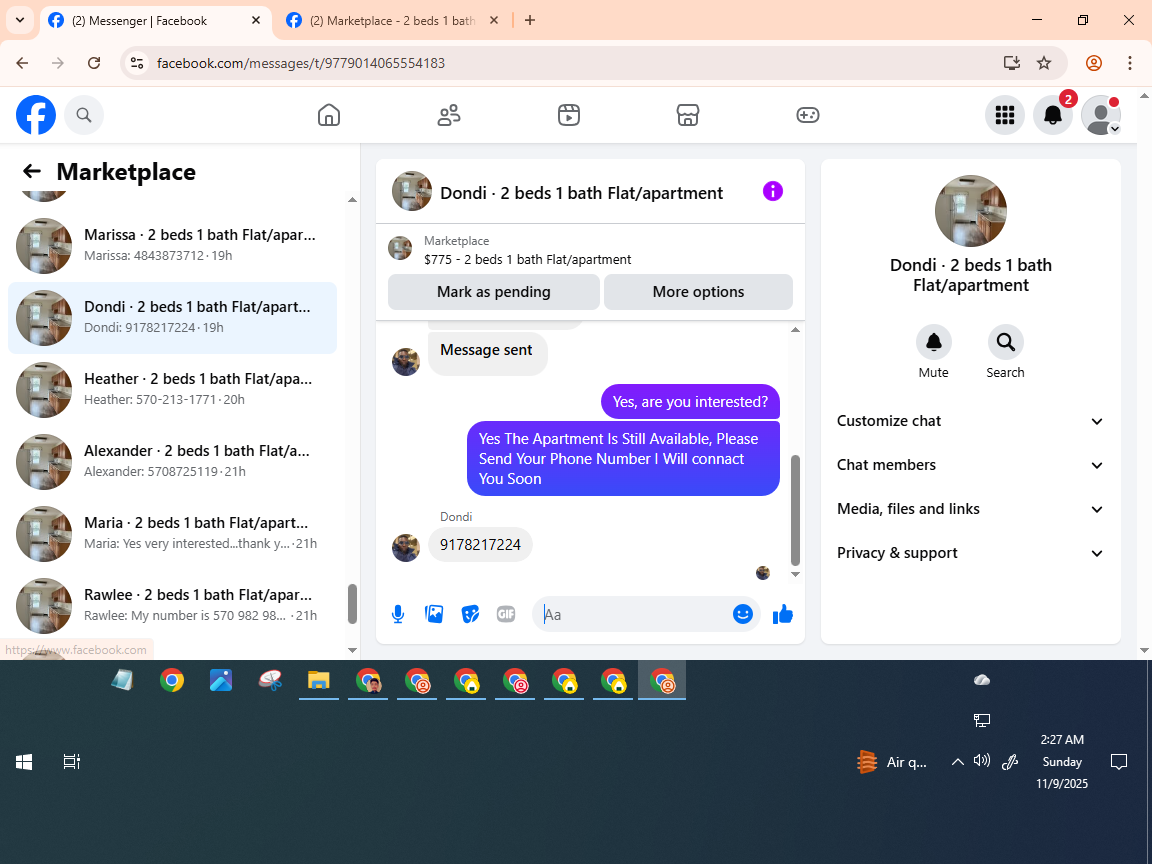Send a thumbs-up like
Image resolution: width=1152 pixels, height=864 pixels.
pyautogui.click(x=782, y=614)
